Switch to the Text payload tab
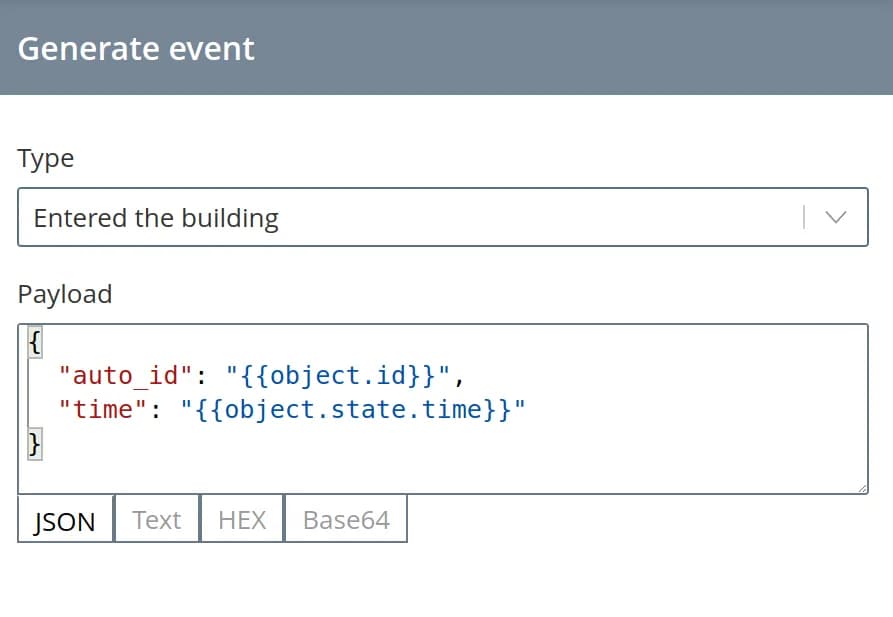Viewport: 893px width, 617px height. pyautogui.click(x=157, y=520)
